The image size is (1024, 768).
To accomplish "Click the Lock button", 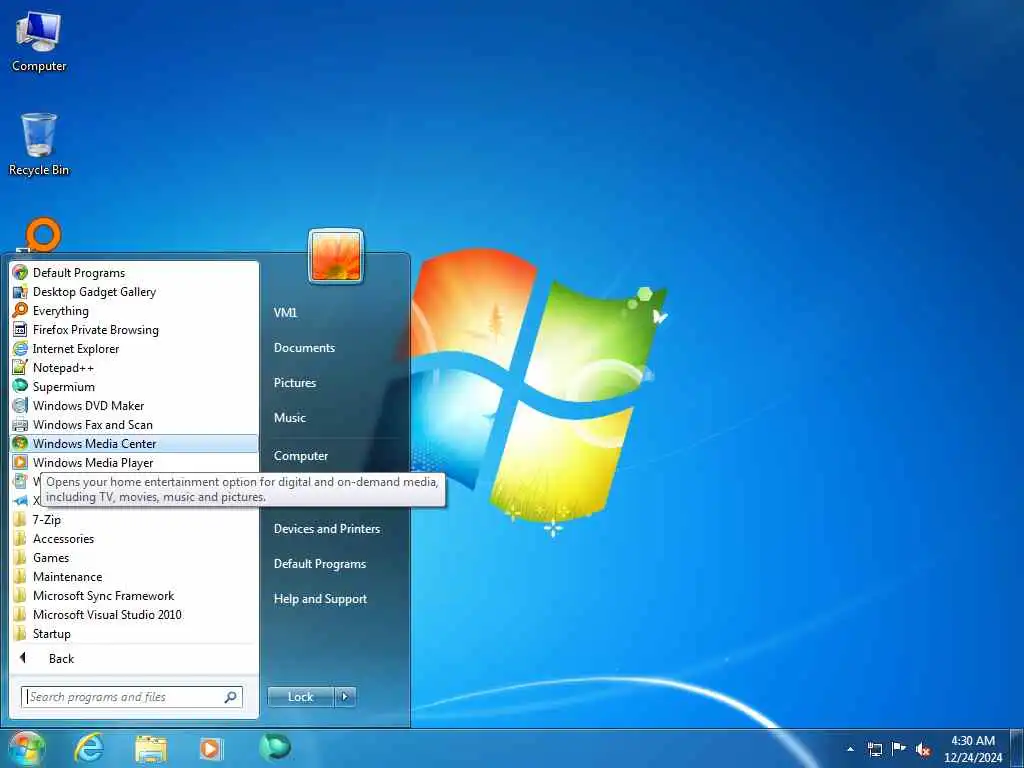I will pyautogui.click(x=300, y=697).
